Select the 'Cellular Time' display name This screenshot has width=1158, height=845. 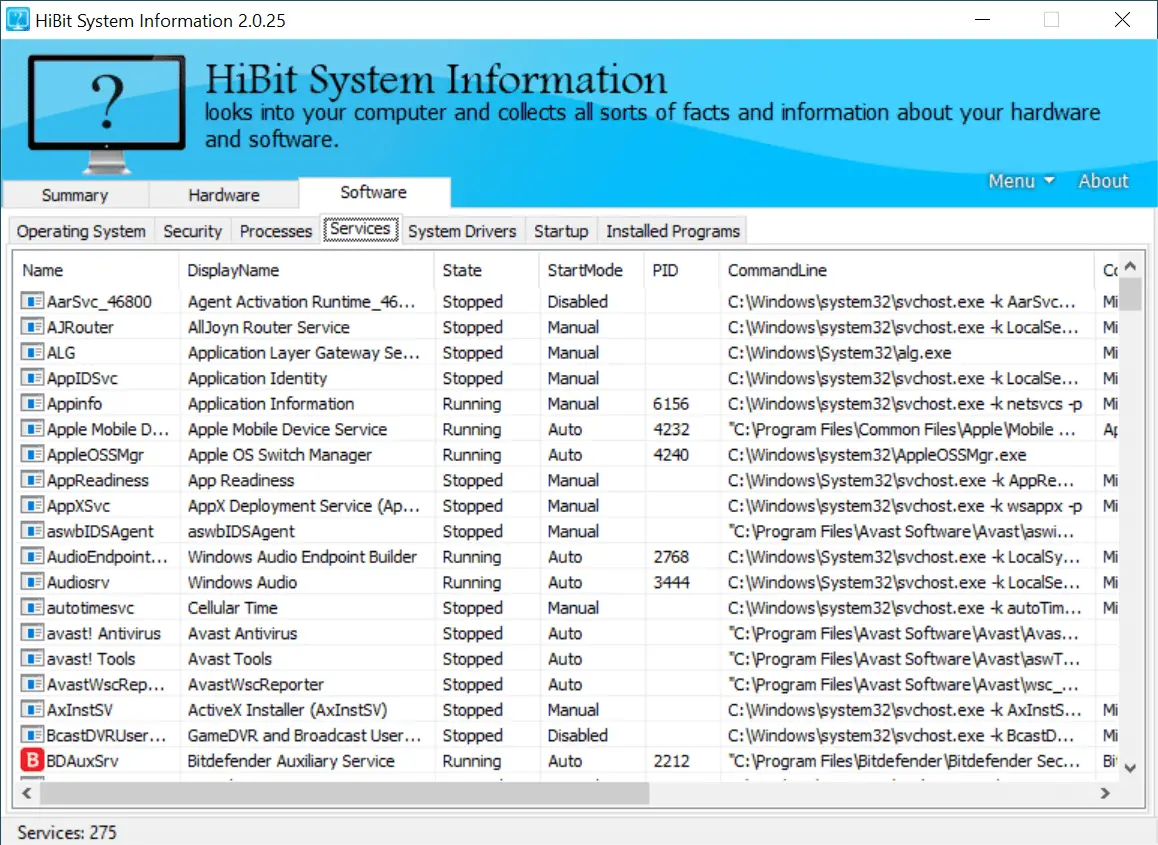click(233, 607)
